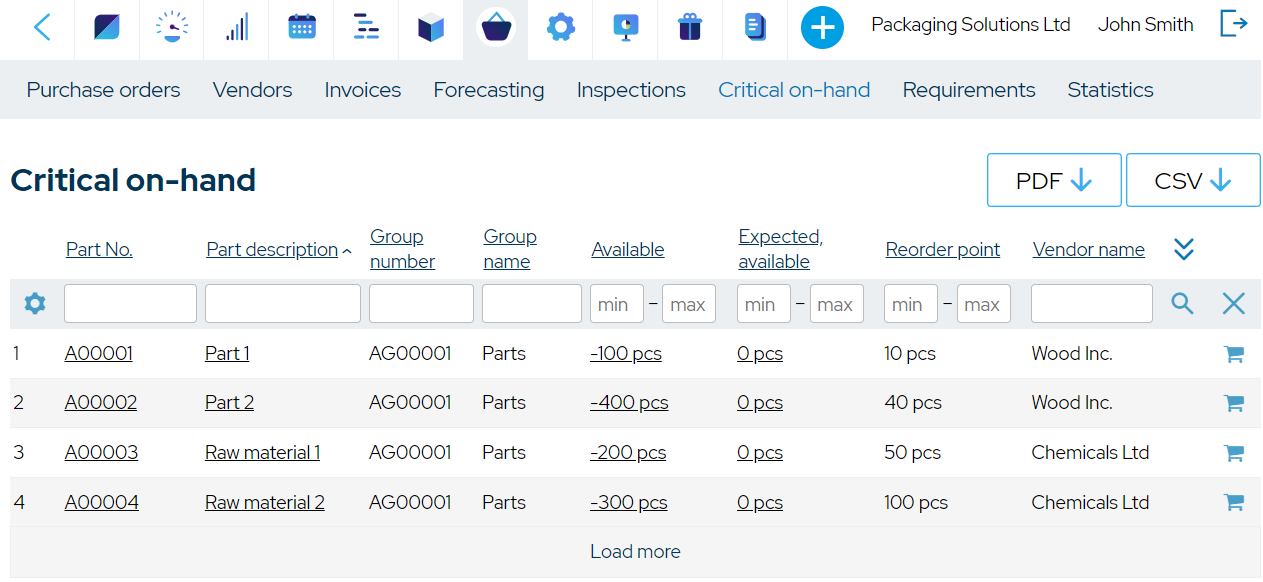Open the statistics bar chart icon
Screen dimensions: 1263x582
(236, 28)
